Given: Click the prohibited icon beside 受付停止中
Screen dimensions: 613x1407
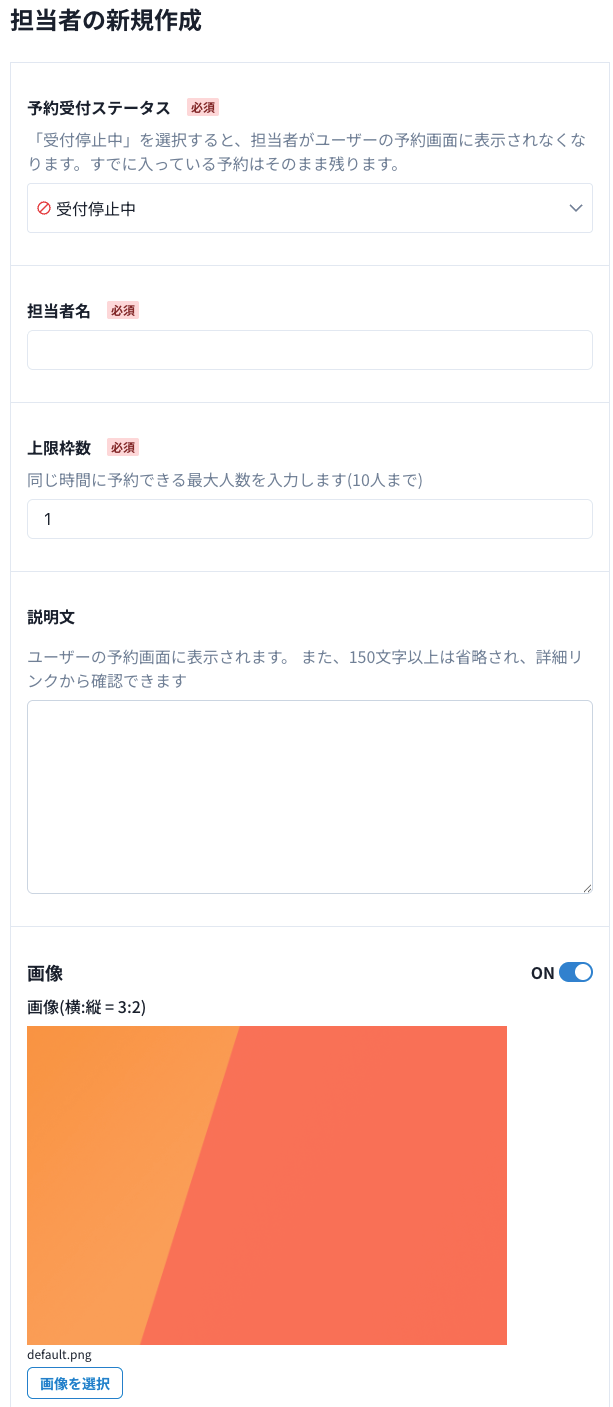Looking at the screenshot, I should tap(44, 208).
